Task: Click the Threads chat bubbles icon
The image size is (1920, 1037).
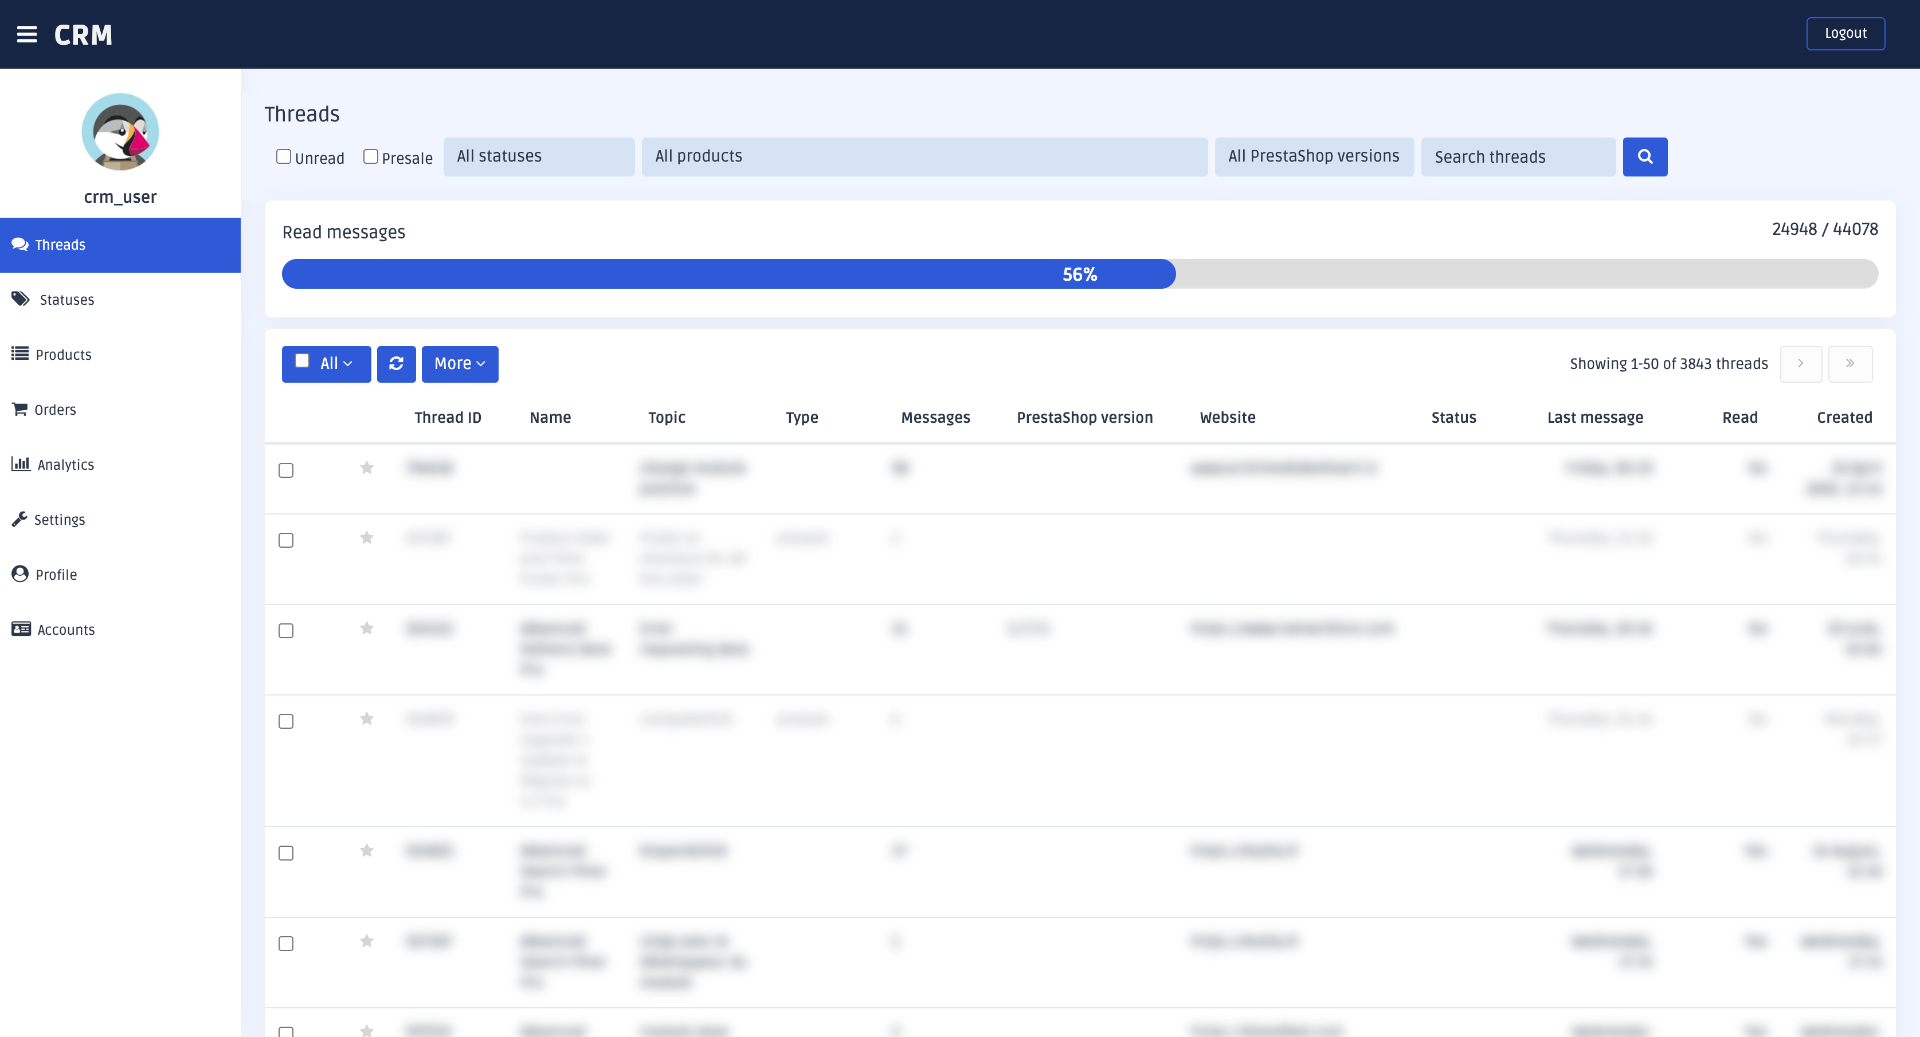Action: 20,244
